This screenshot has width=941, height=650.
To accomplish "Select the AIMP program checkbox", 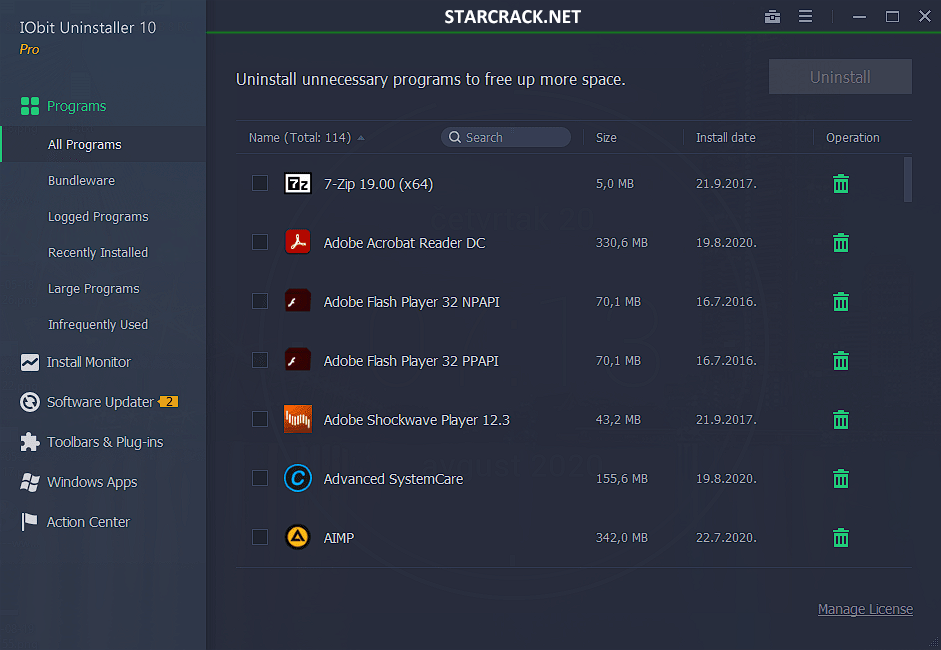I will (260, 537).
